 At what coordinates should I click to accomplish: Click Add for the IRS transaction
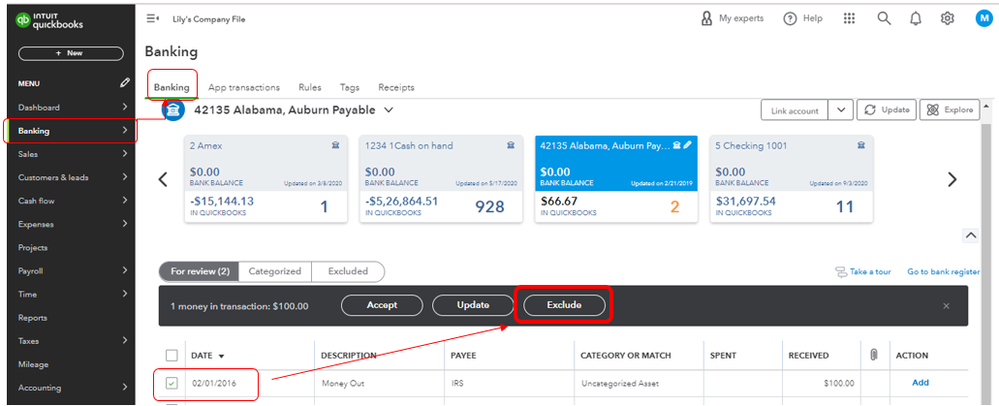click(x=920, y=383)
